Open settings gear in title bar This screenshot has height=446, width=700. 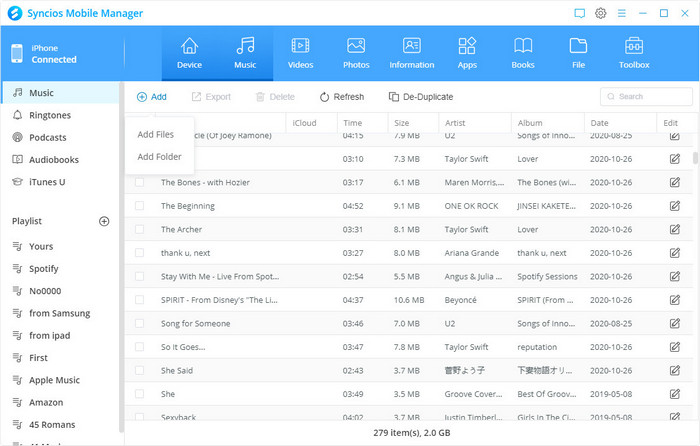[600, 13]
